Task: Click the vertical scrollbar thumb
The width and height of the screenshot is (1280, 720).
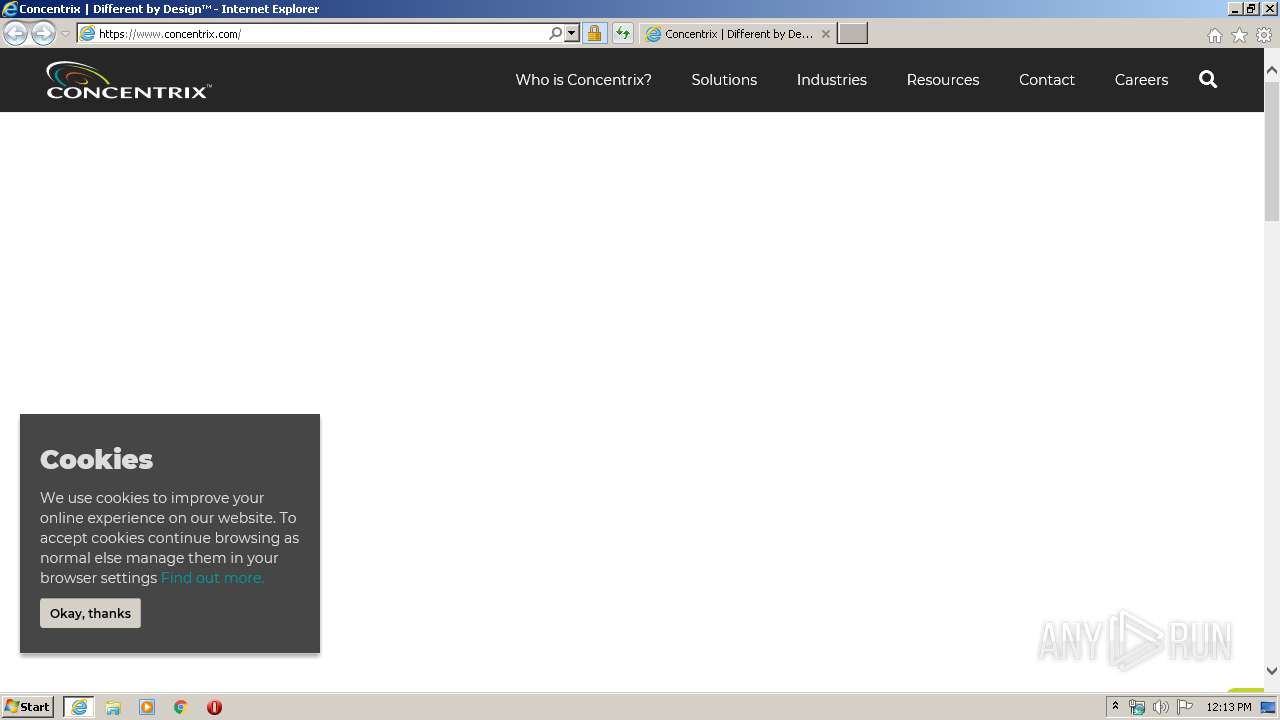Action: pos(1272,151)
